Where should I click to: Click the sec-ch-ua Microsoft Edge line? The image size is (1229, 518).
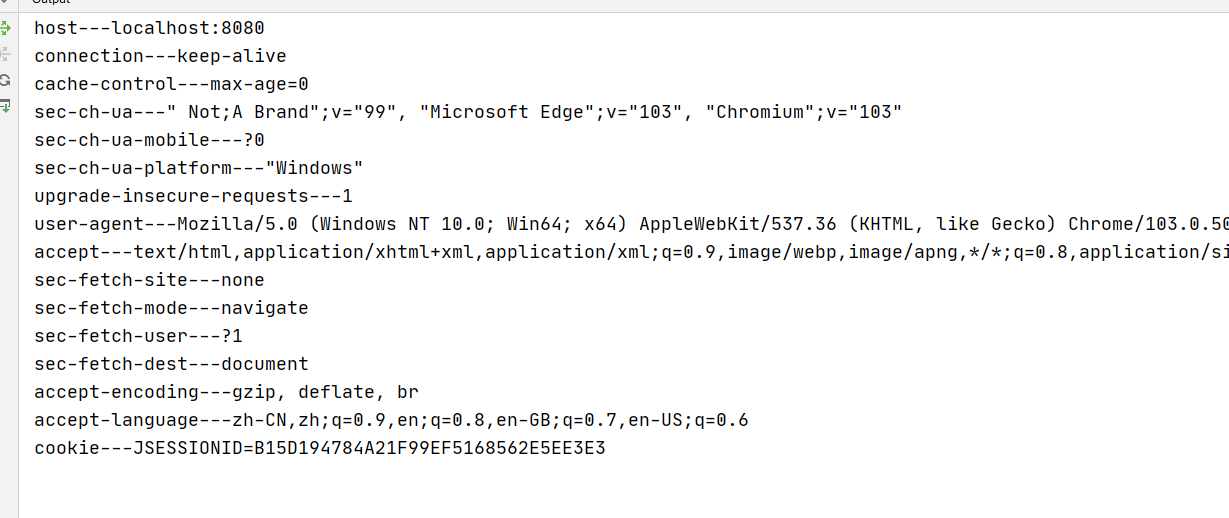point(468,112)
